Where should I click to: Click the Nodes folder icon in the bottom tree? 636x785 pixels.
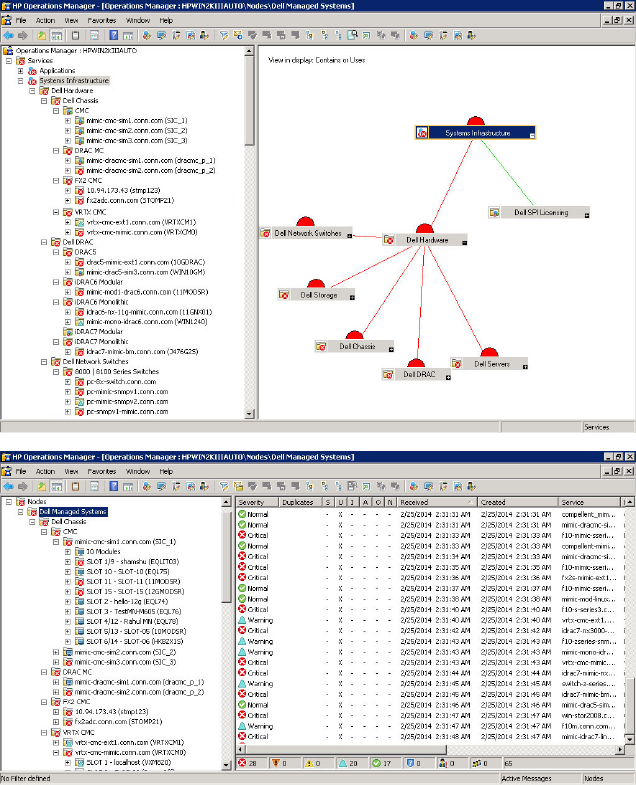(21, 502)
